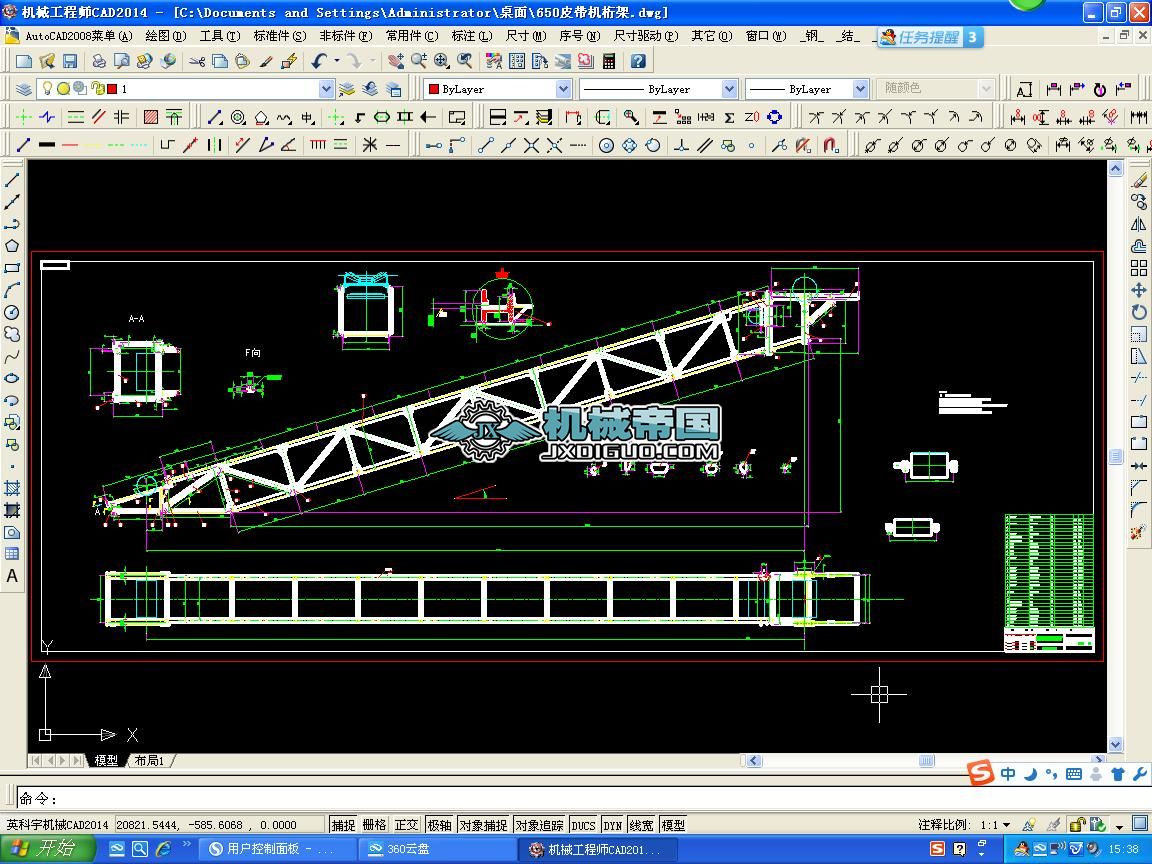Click the Match Properties brush icon
Screen dimensions: 1152x864
(x=265, y=61)
